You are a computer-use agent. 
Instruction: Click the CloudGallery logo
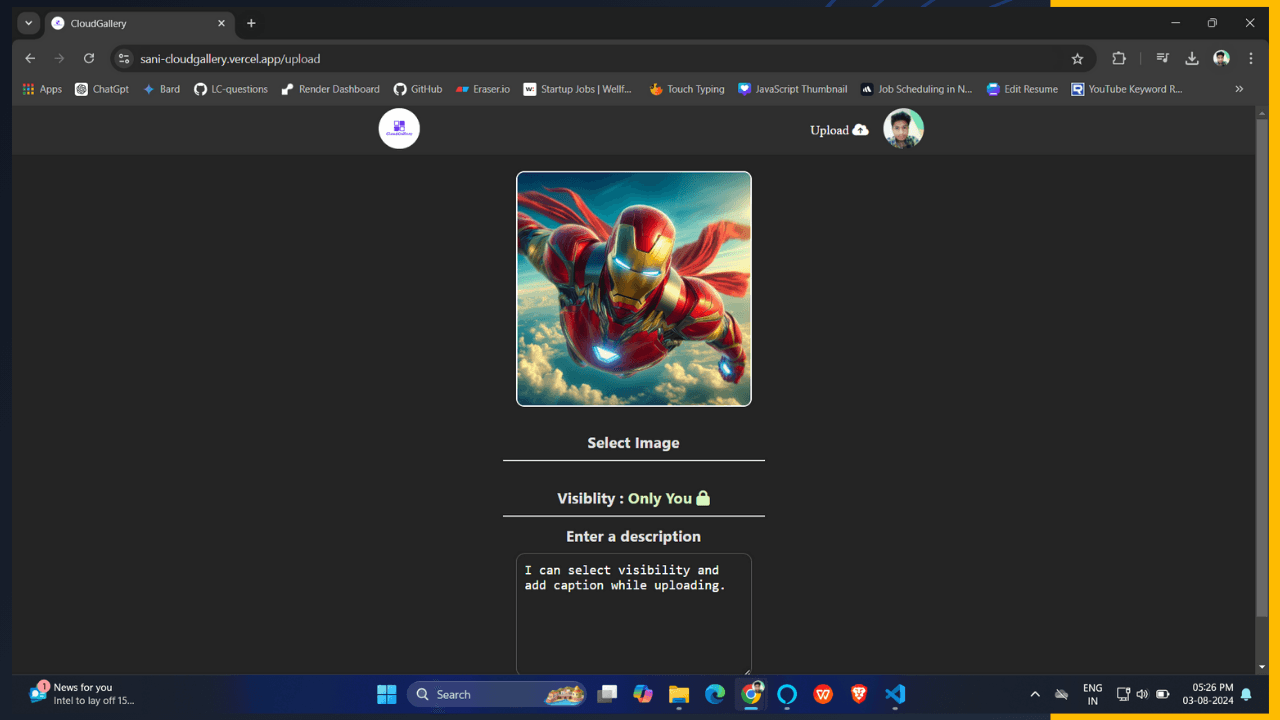click(399, 128)
